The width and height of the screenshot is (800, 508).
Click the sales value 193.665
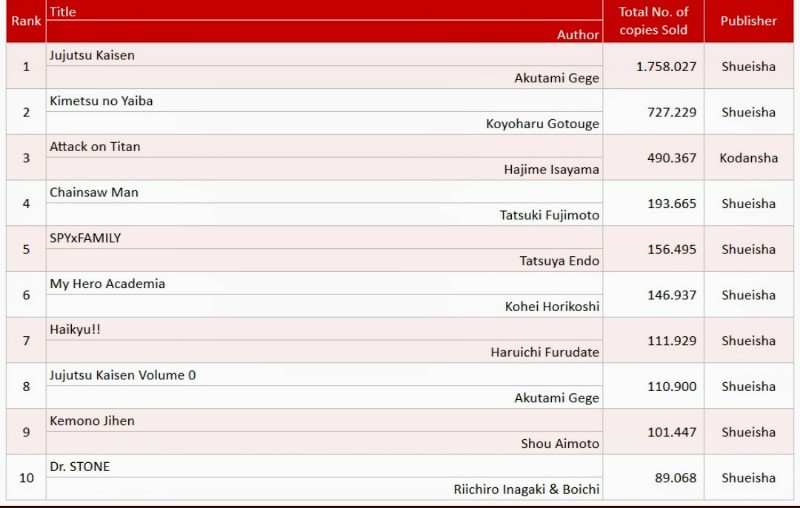[x=672, y=204]
